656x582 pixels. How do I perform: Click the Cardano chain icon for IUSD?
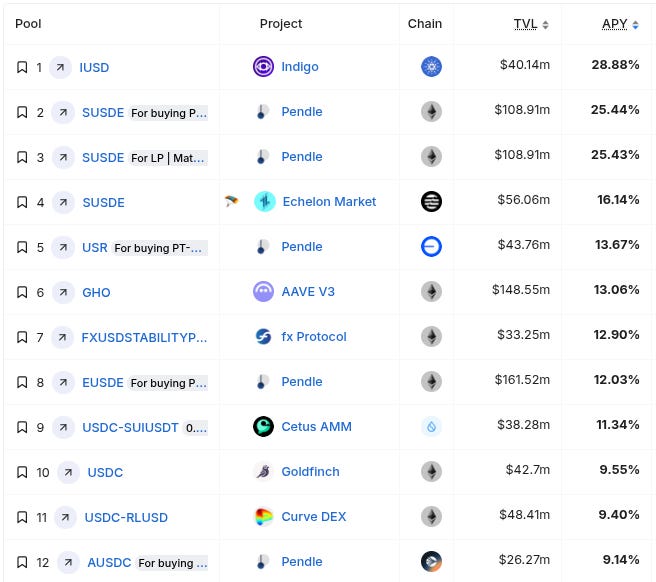point(431,67)
